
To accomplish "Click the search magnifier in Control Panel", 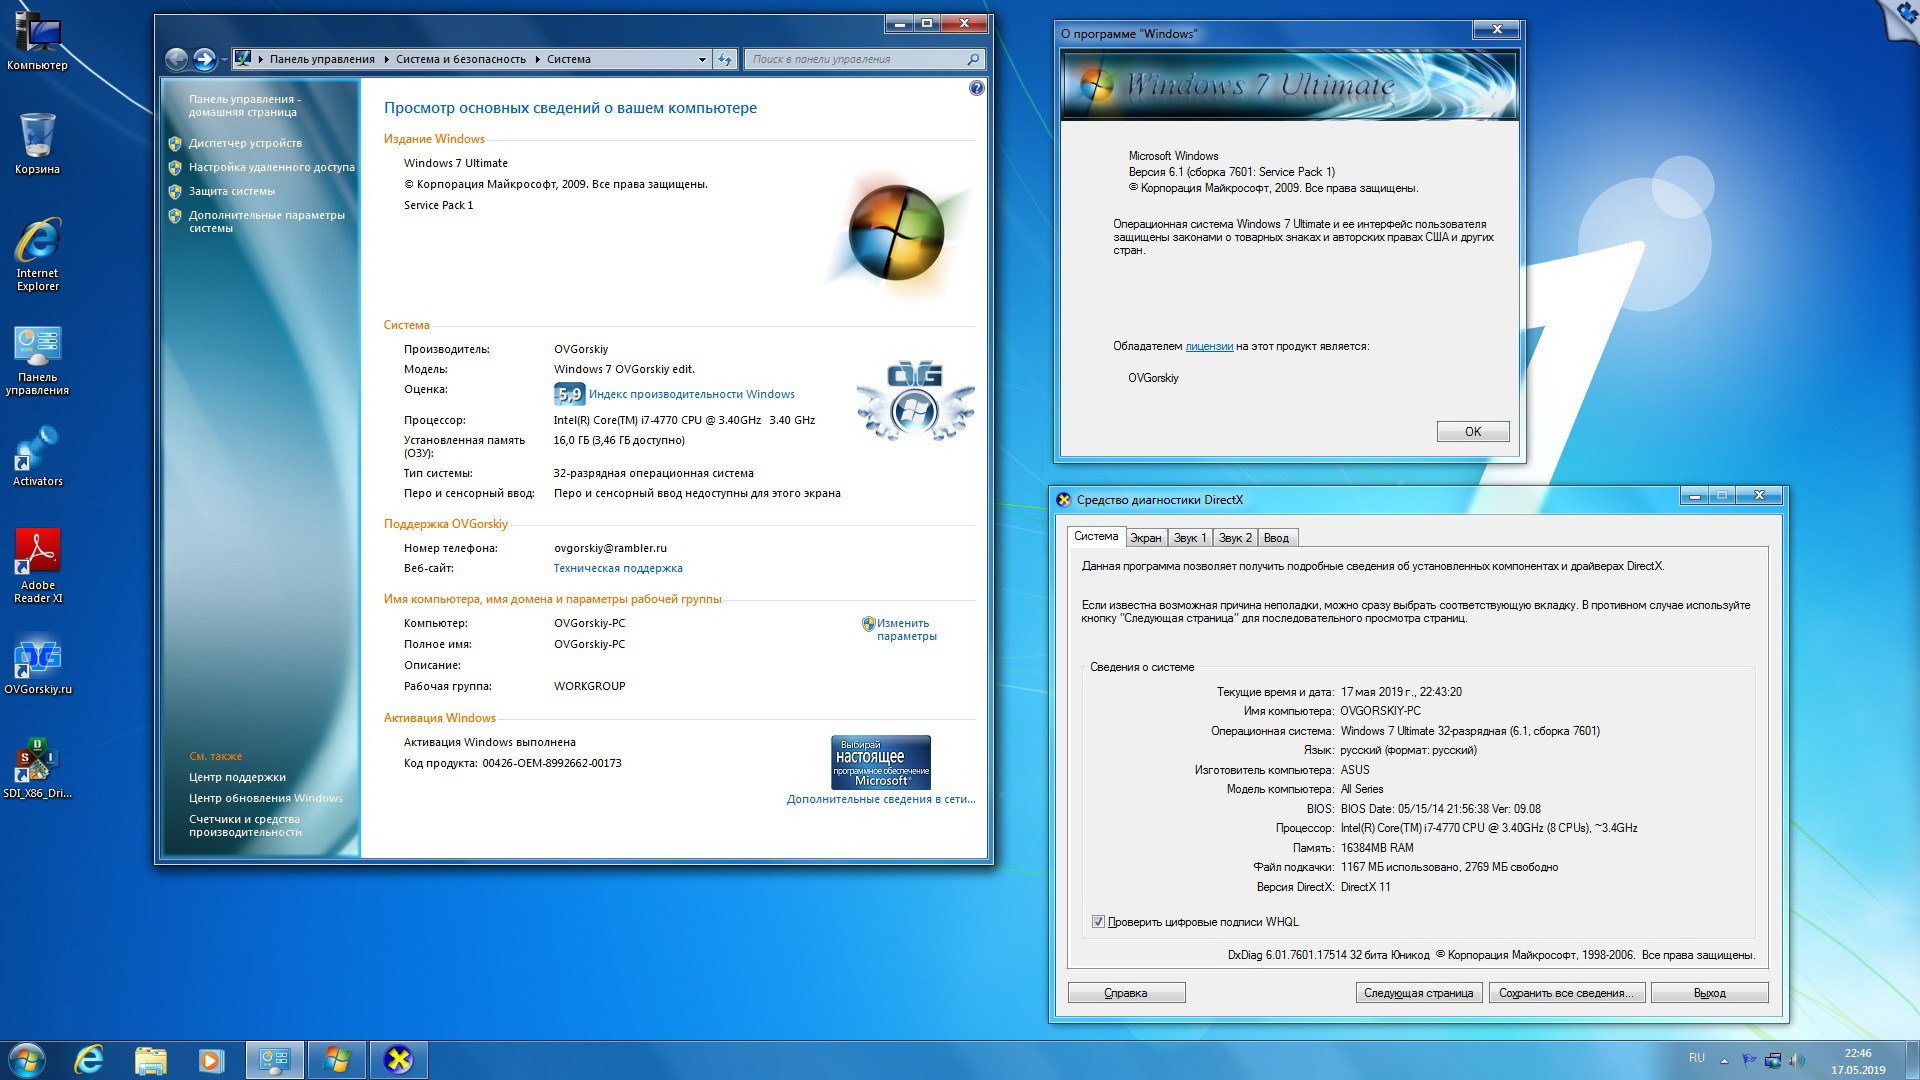I will click(x=973, y=59).
